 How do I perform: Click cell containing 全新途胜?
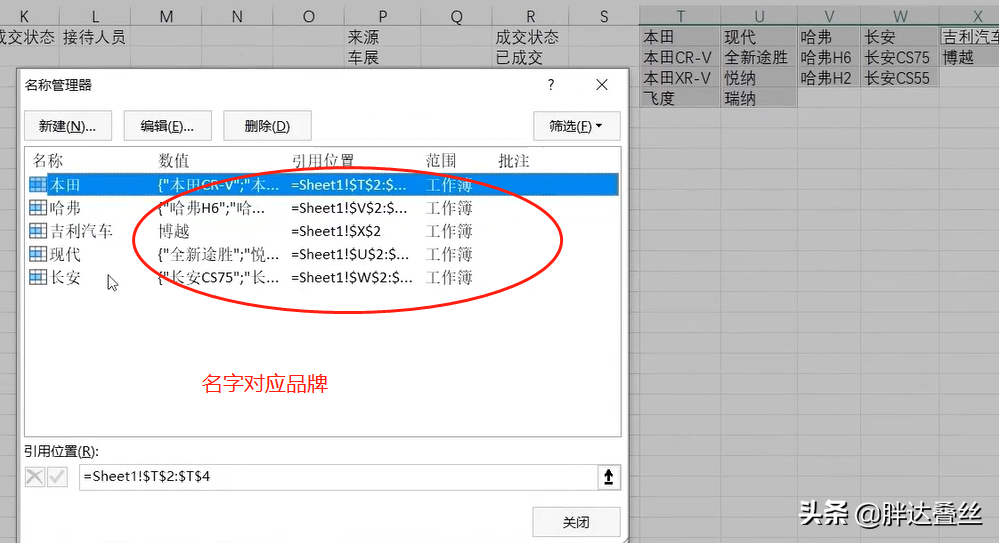(759, 57)
